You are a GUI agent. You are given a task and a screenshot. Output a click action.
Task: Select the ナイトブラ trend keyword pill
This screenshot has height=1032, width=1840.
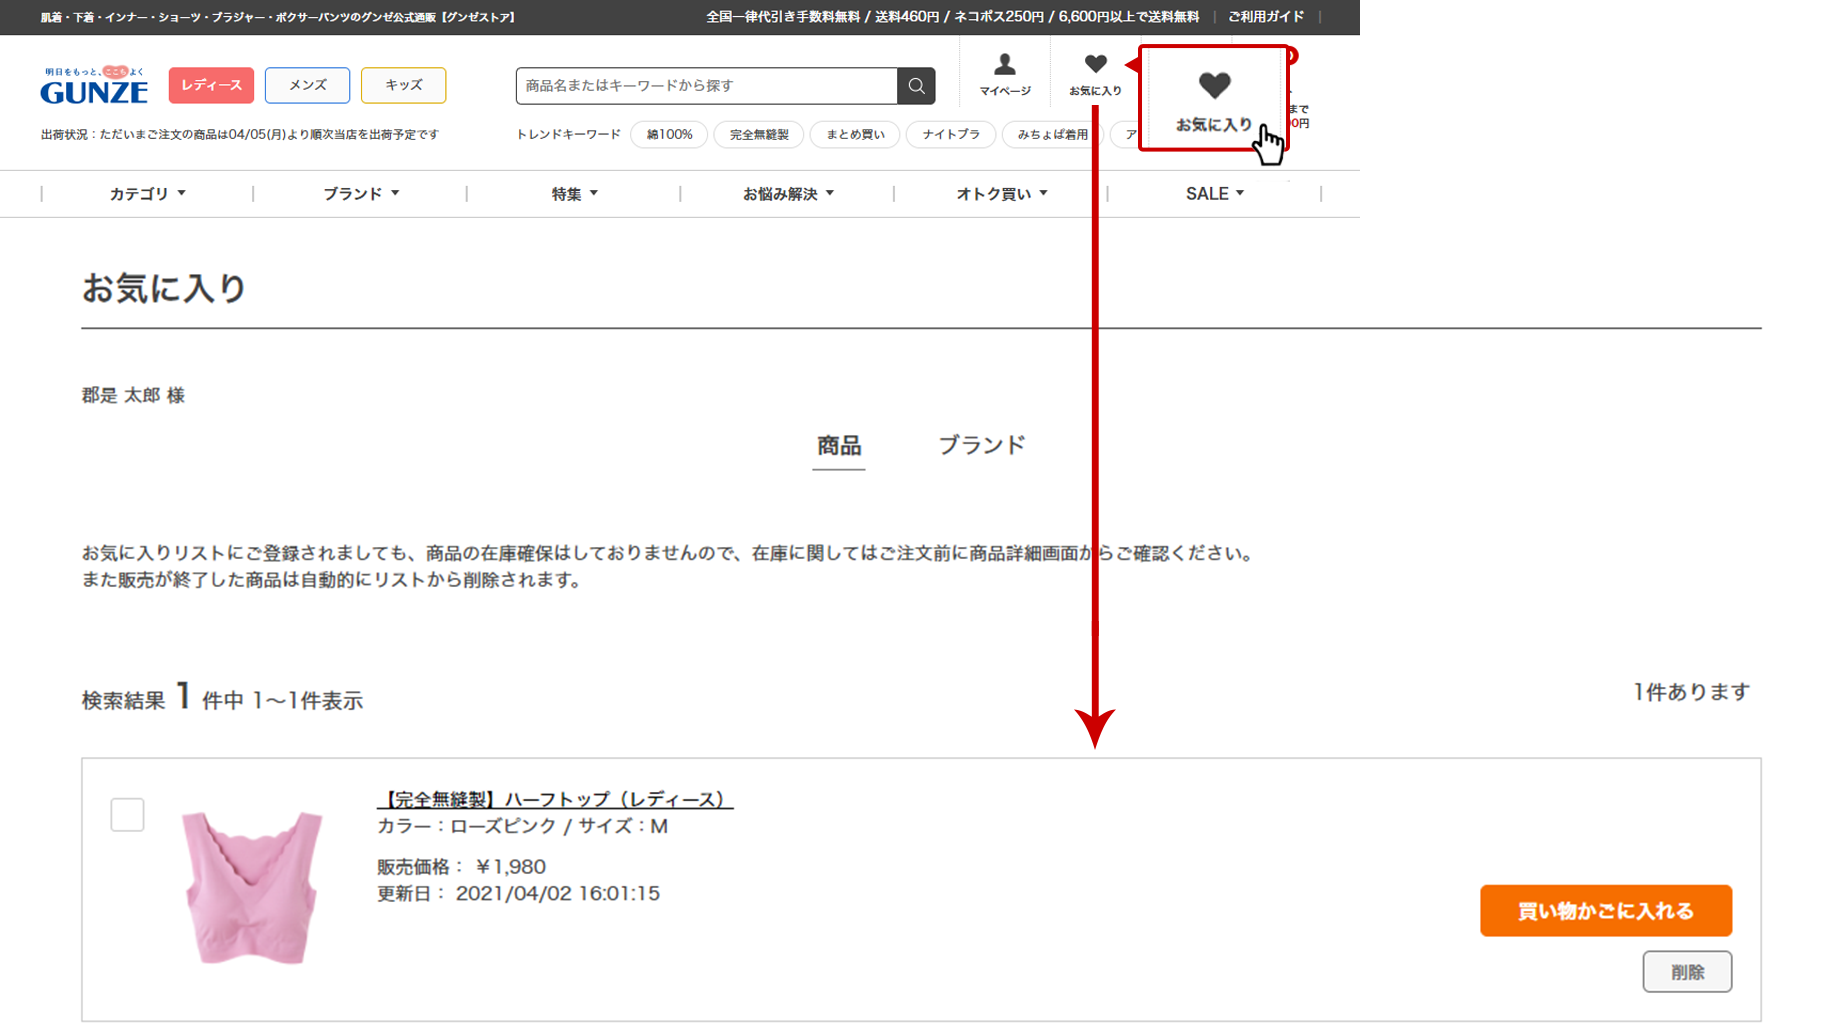[950, 134]
